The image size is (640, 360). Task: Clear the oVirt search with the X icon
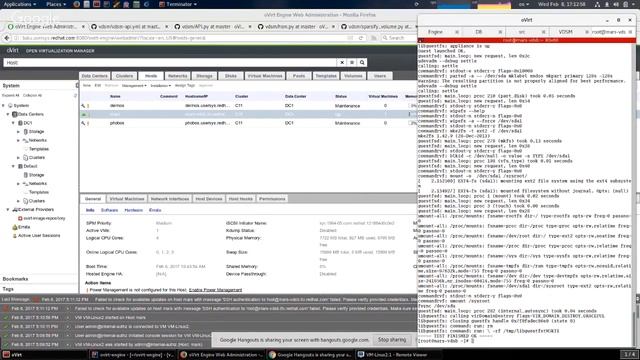tap(342, 63)
